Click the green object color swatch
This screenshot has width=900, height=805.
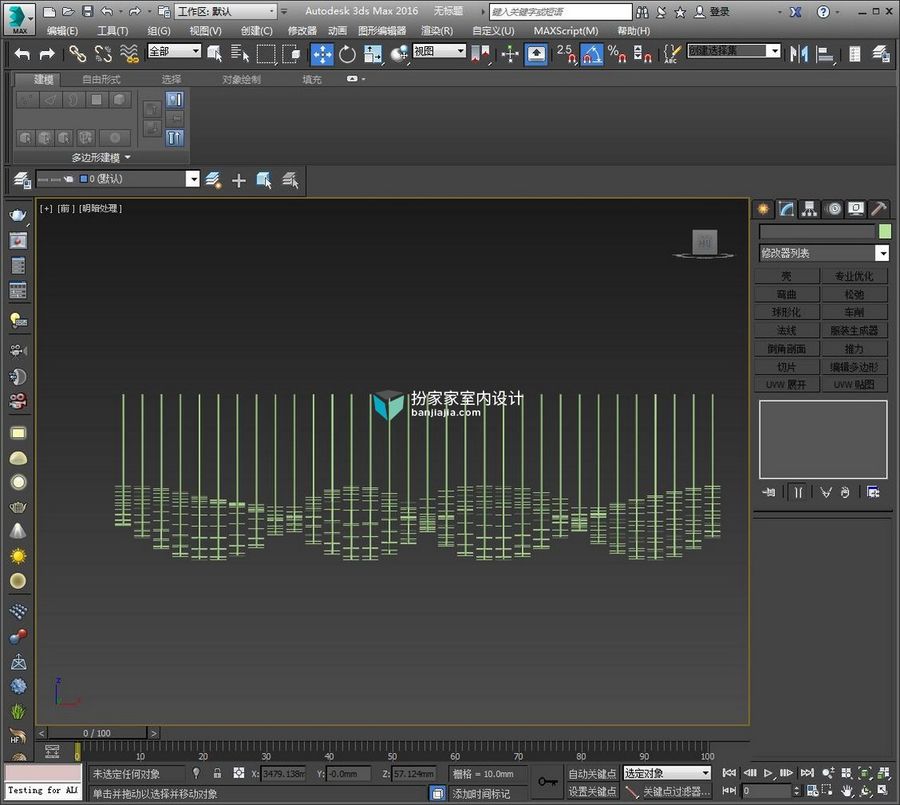(885, 231)
